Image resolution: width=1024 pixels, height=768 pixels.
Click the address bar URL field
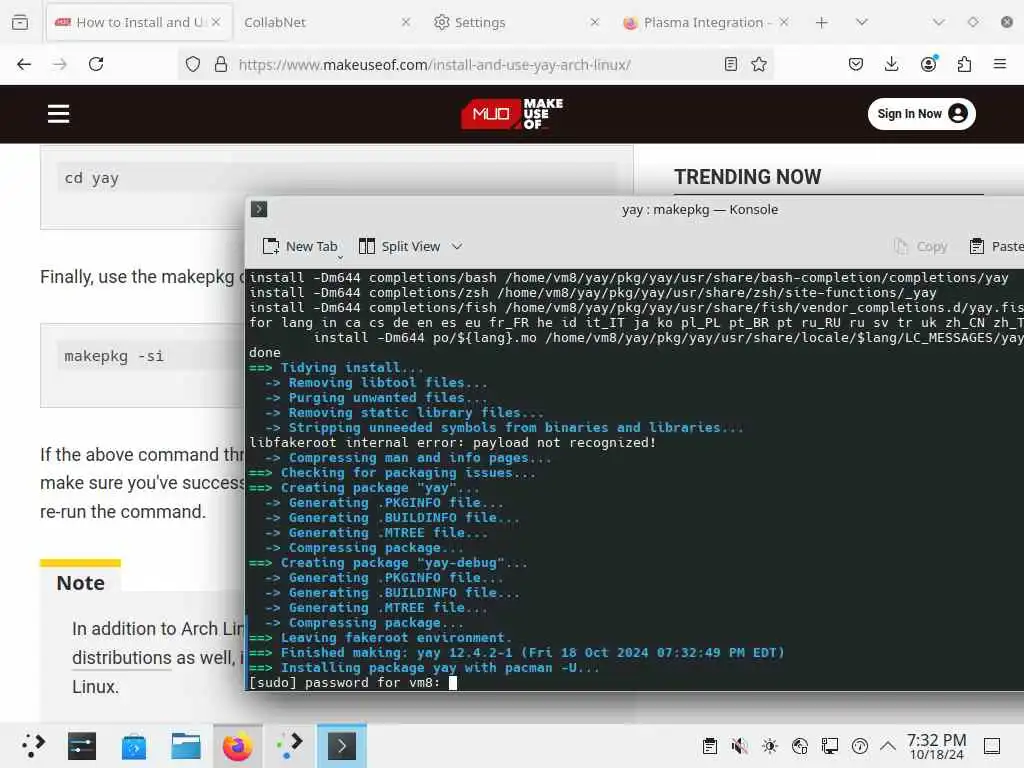[475, 65]
